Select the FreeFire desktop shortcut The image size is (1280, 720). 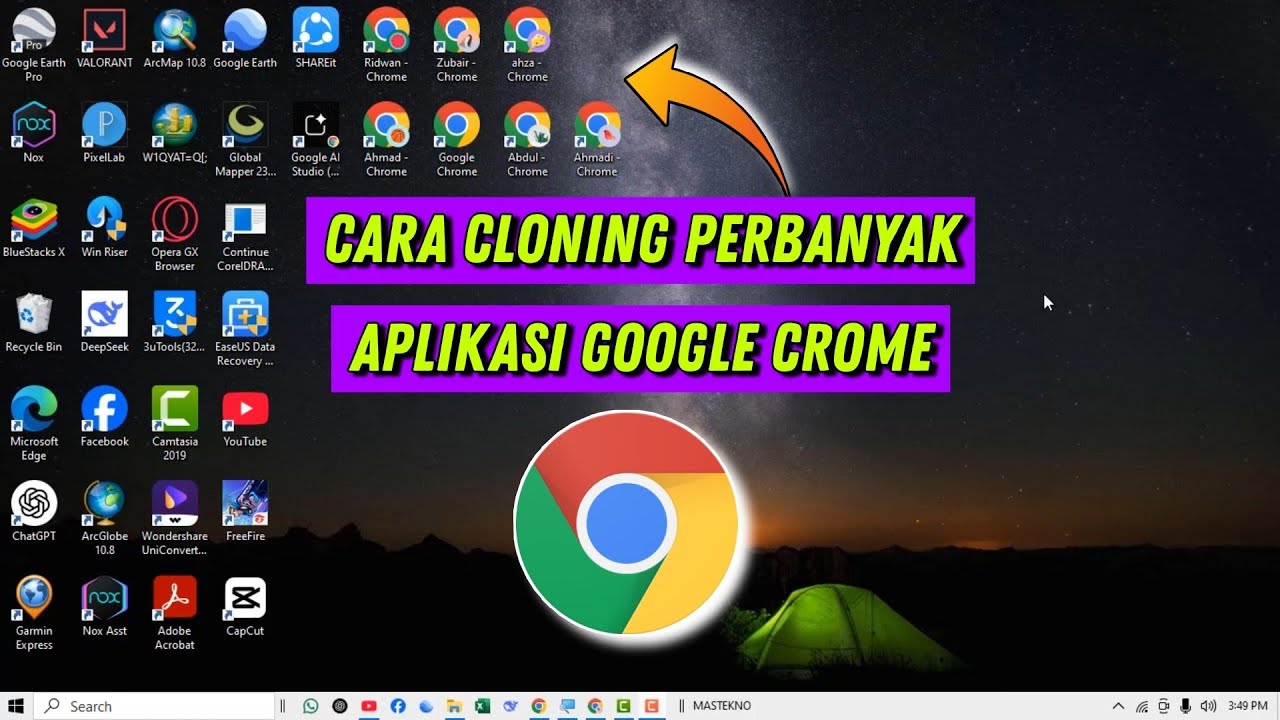[245, 512]
